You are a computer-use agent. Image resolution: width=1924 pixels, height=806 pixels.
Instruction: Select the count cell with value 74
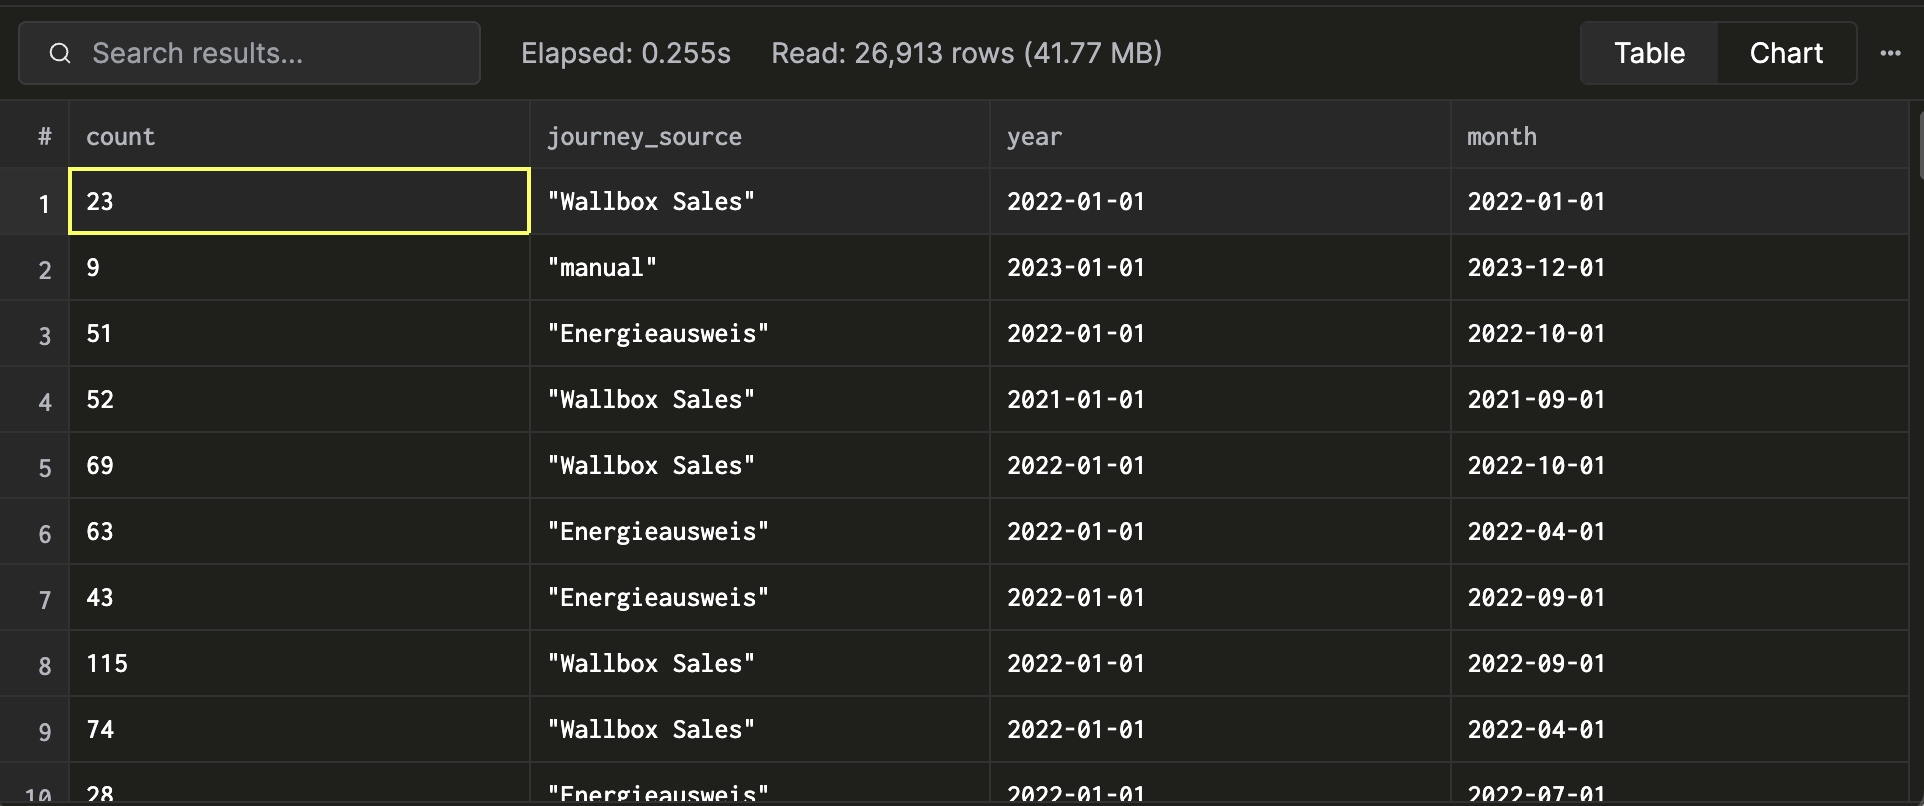pyautogui.click(x=299, y=729)
